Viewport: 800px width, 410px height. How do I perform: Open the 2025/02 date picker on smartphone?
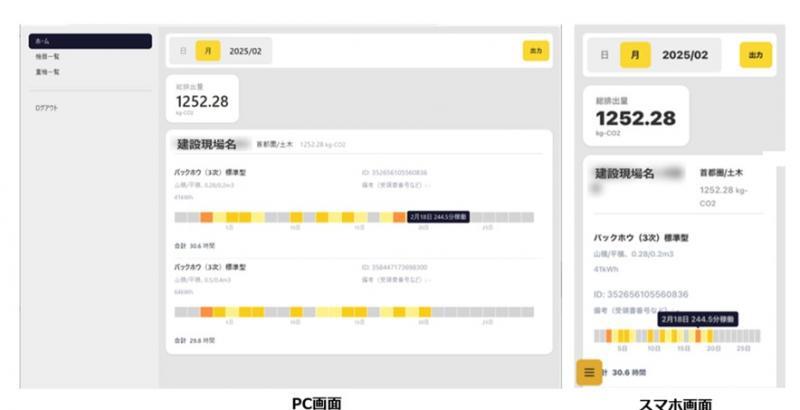pos(685,55)
